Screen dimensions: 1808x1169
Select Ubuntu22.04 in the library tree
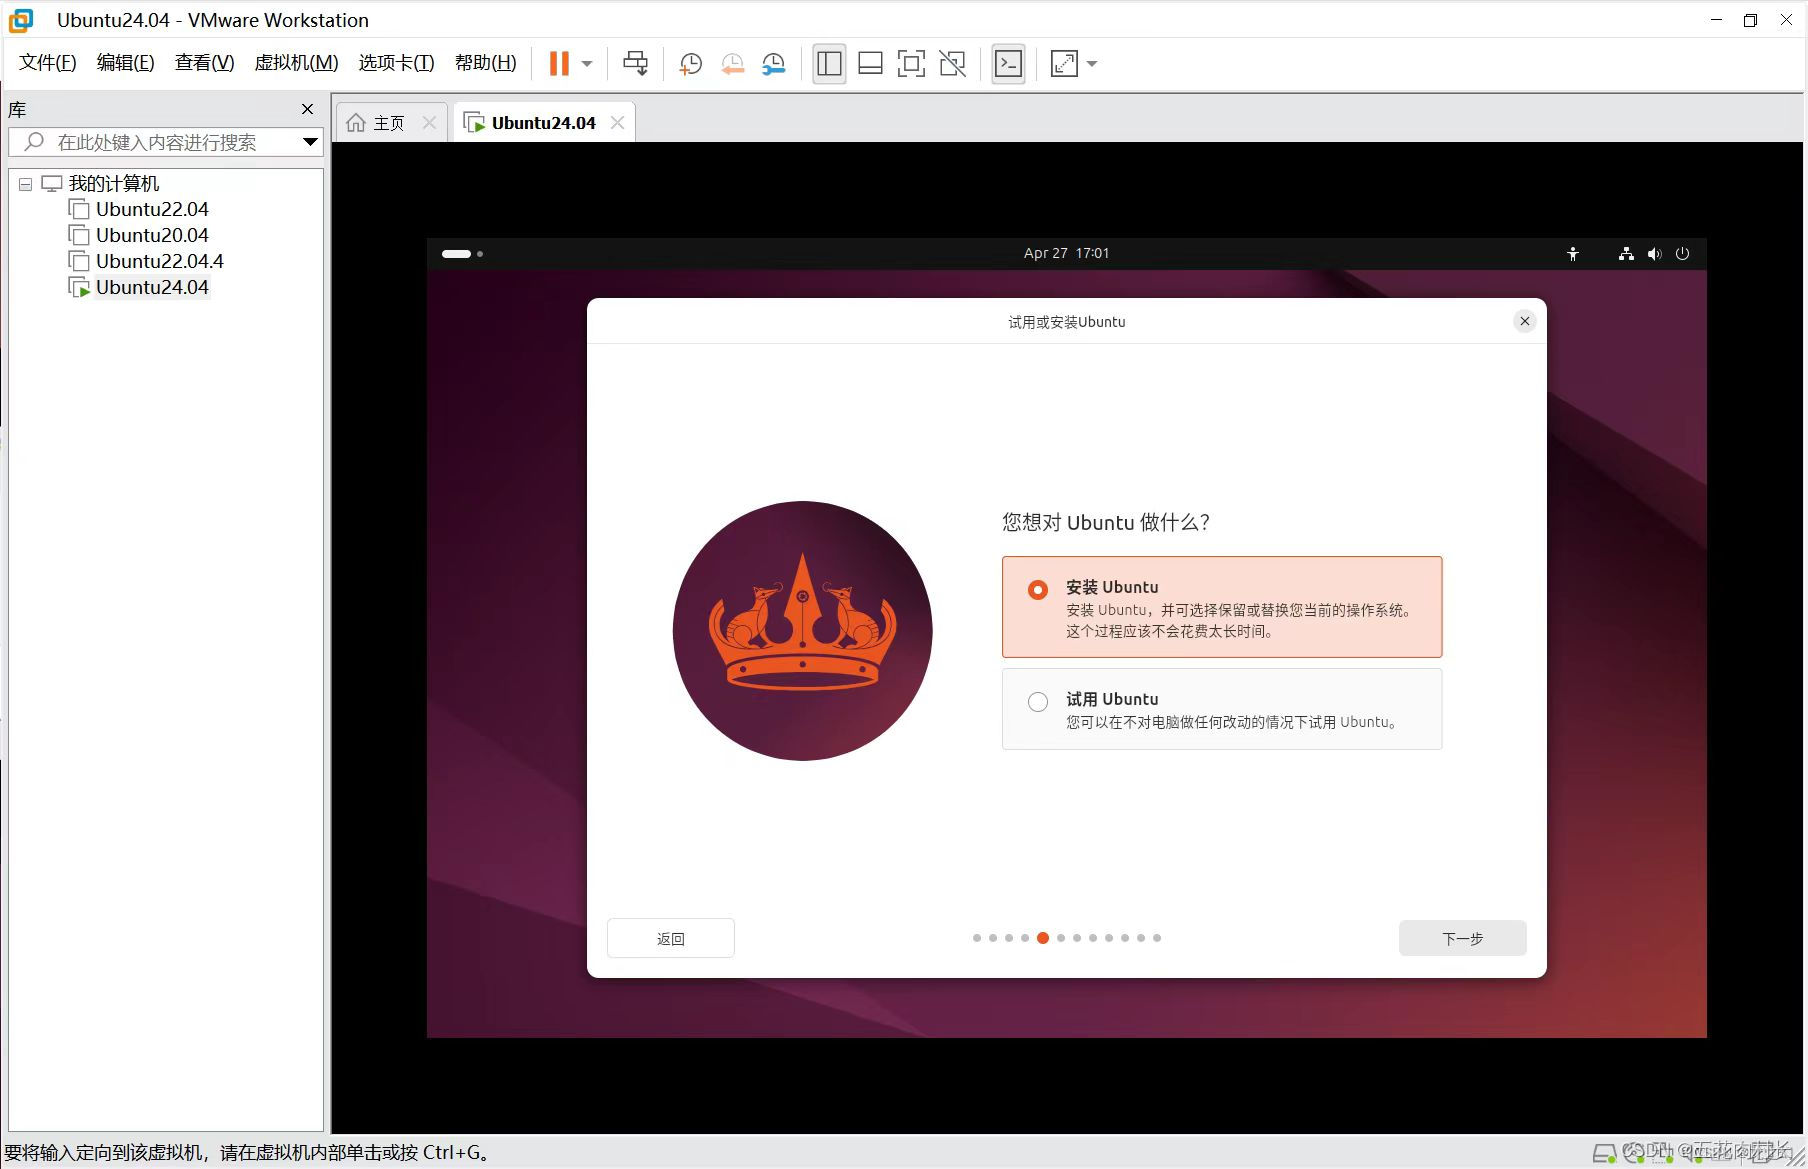pyautogui.click(x=152, y=209)
